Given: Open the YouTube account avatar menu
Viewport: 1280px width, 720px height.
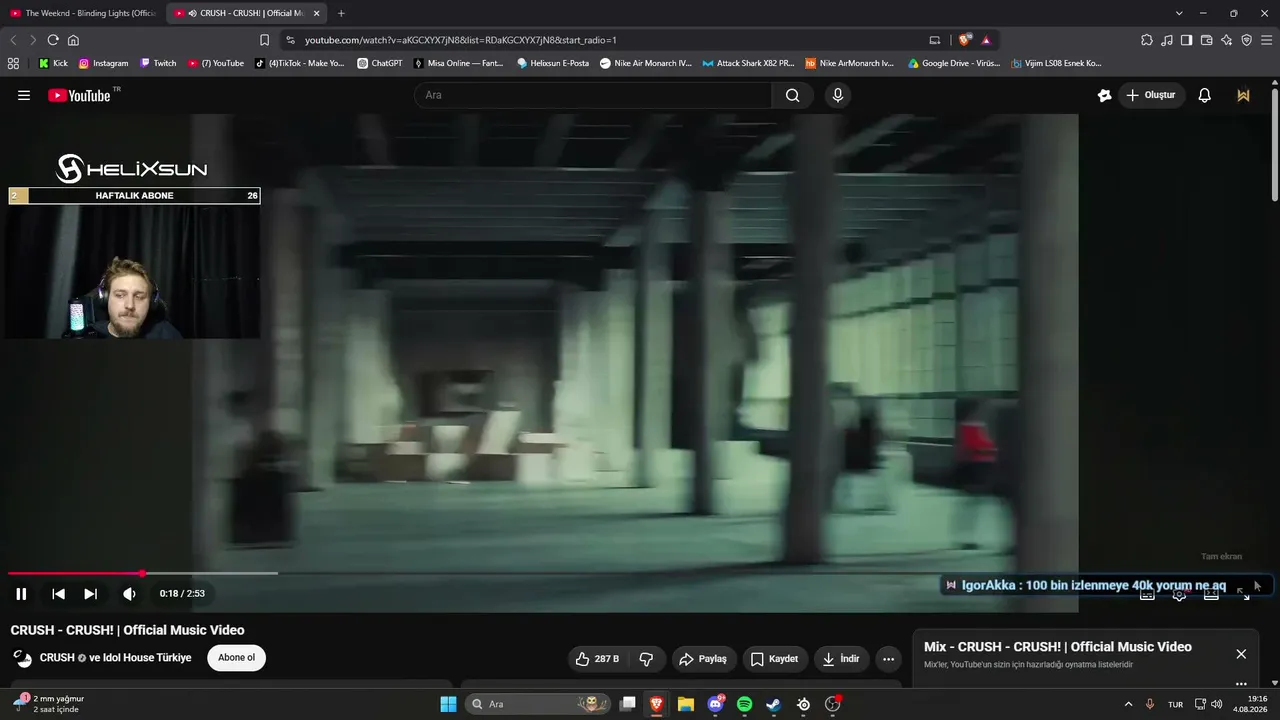Looking at the screenshot, I should click(1244, 95).
